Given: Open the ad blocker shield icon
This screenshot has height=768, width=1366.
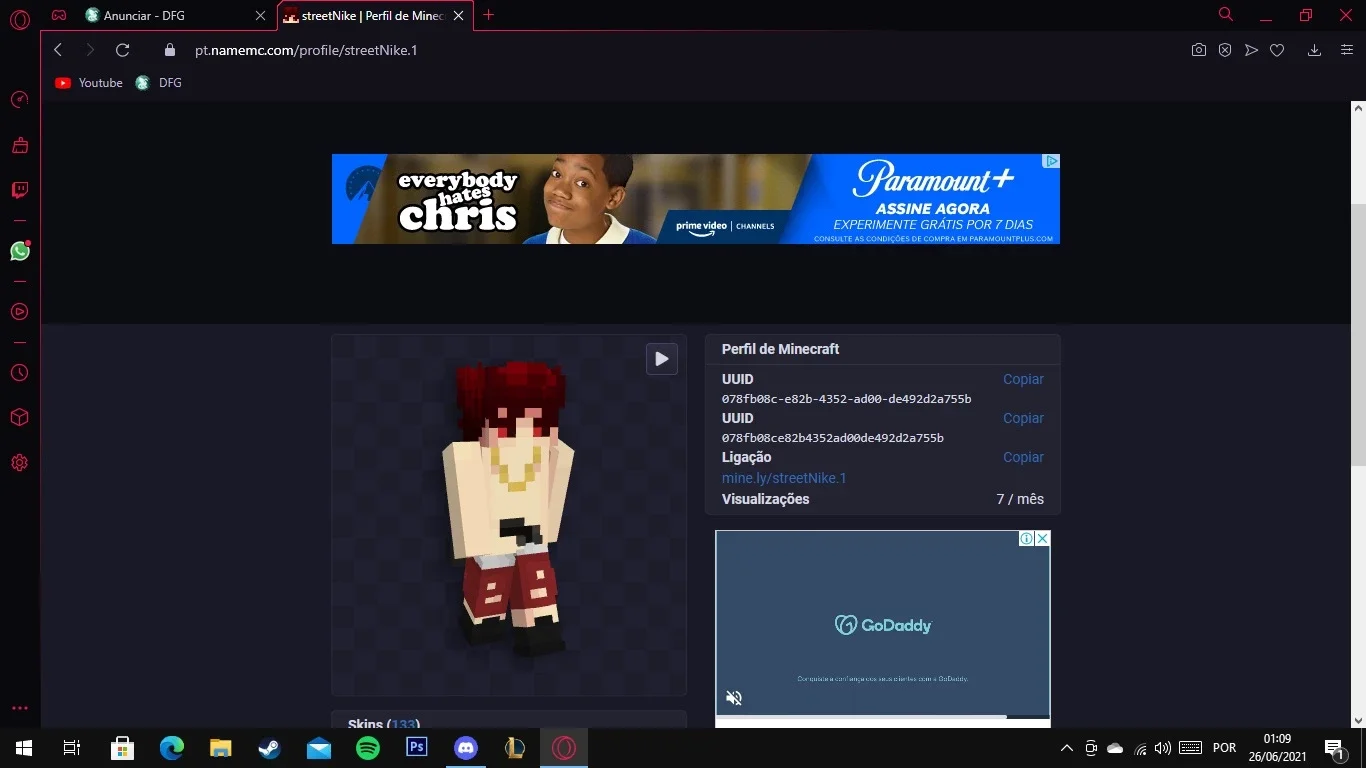Looking at the screenshot, I should (1225, 50).
